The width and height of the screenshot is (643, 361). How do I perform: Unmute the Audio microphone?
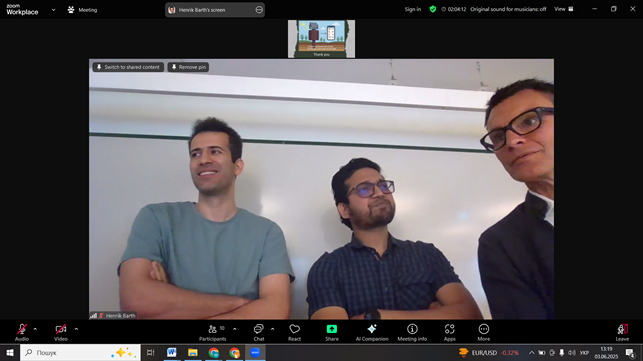point(22,329)
